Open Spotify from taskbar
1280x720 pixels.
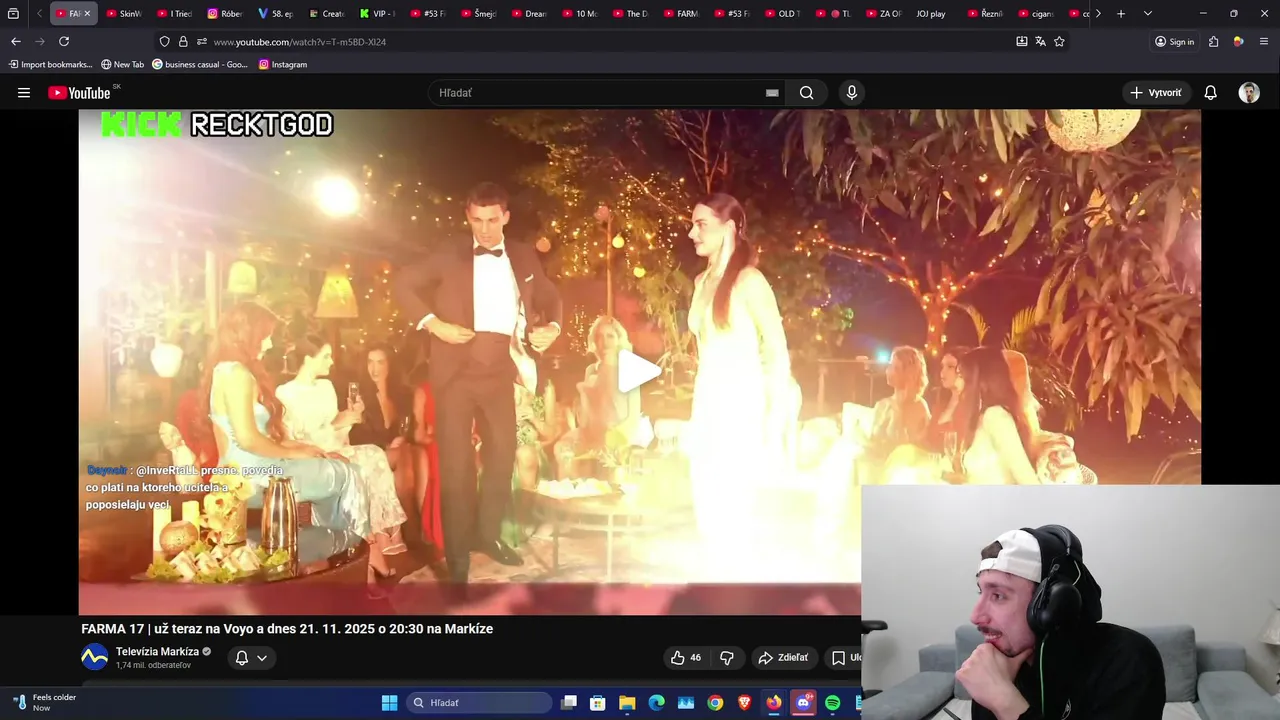tap(833, 703)
